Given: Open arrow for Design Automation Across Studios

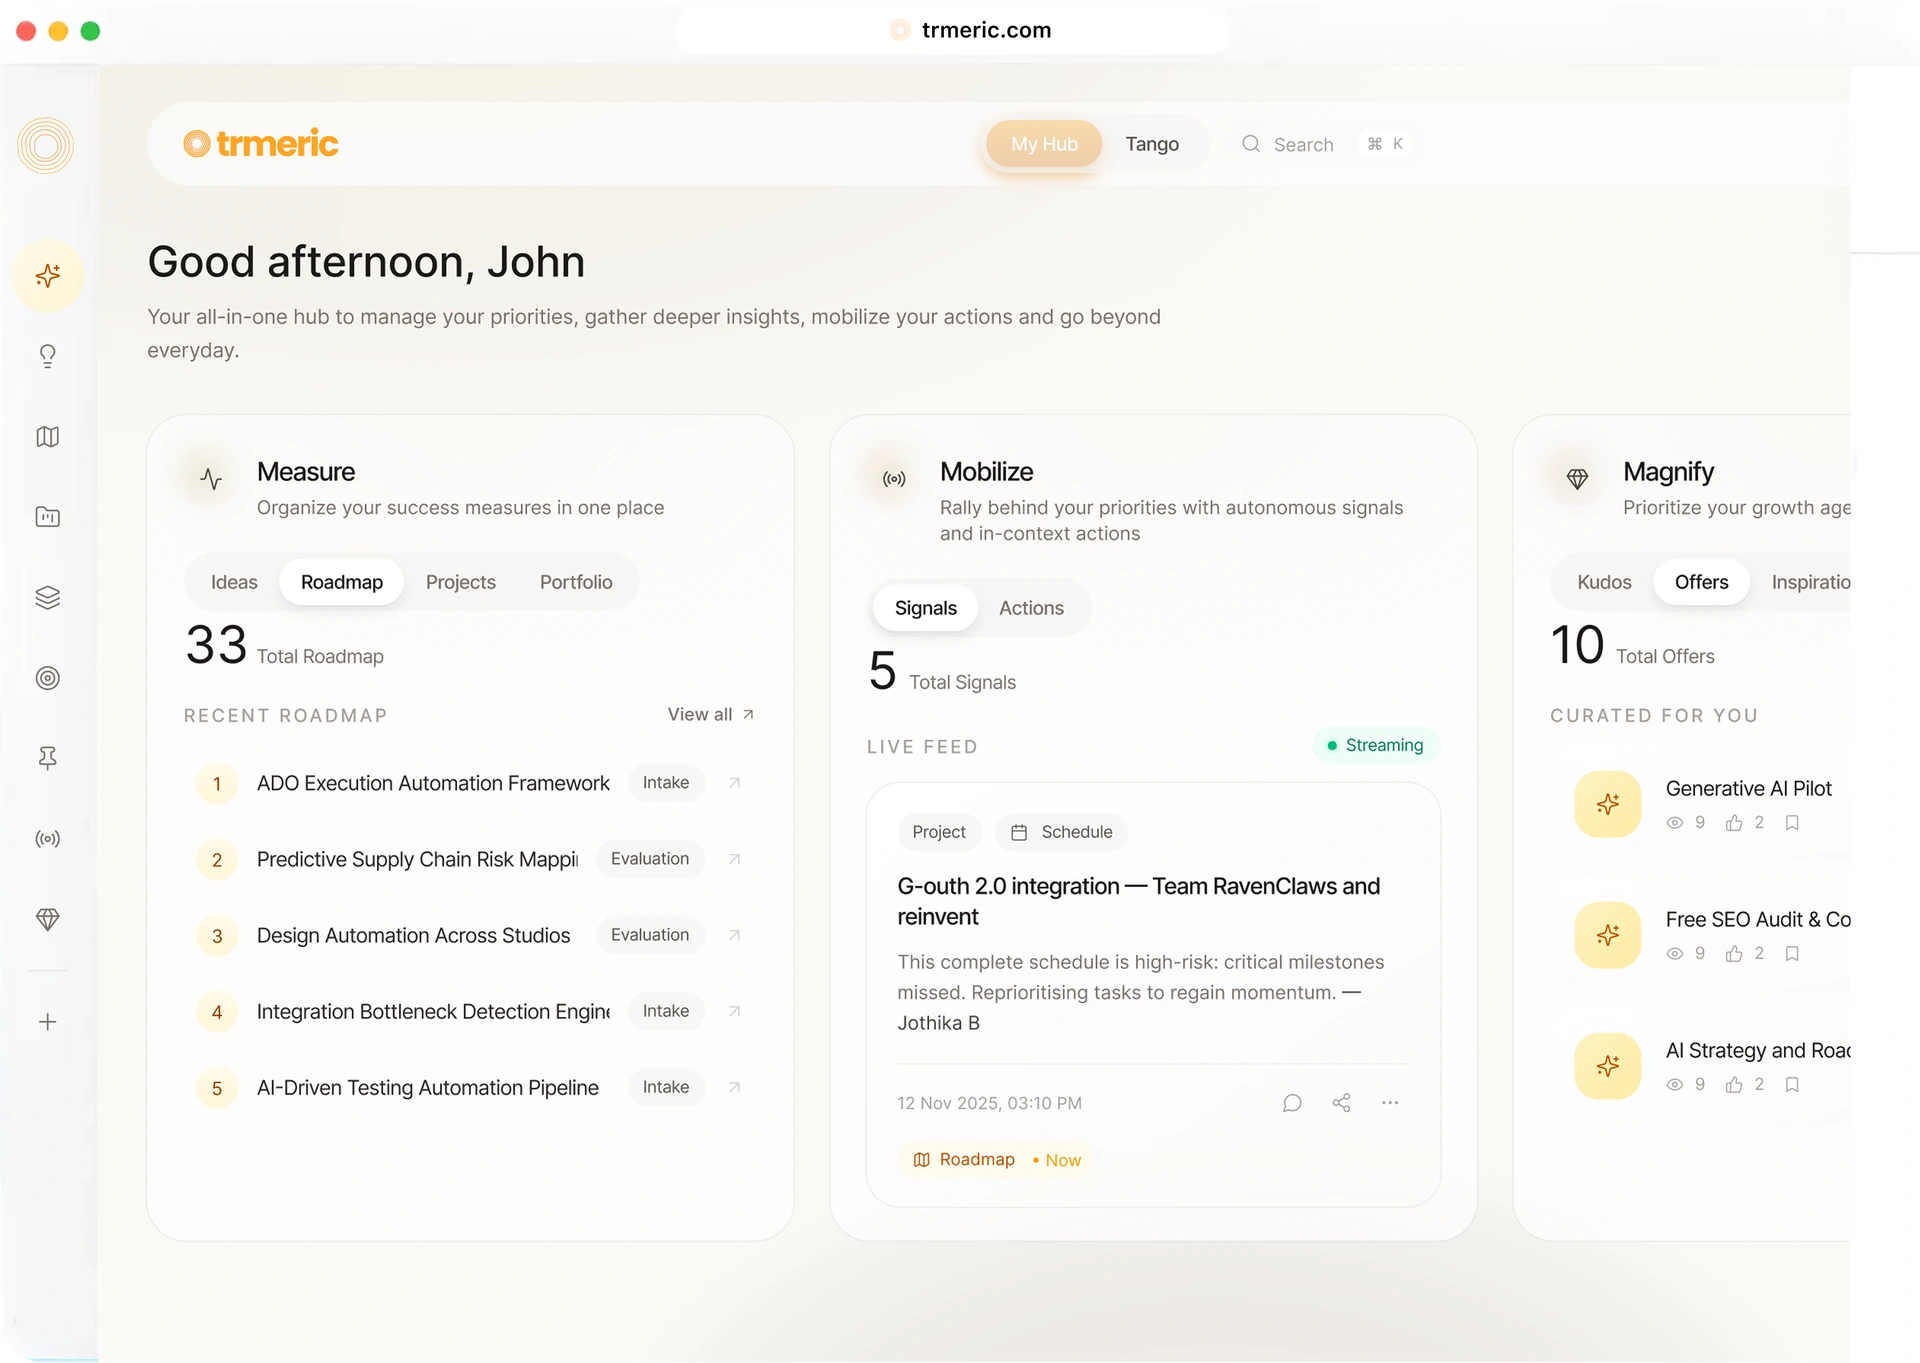Looking at the screenshot, I should coord(734,935).
